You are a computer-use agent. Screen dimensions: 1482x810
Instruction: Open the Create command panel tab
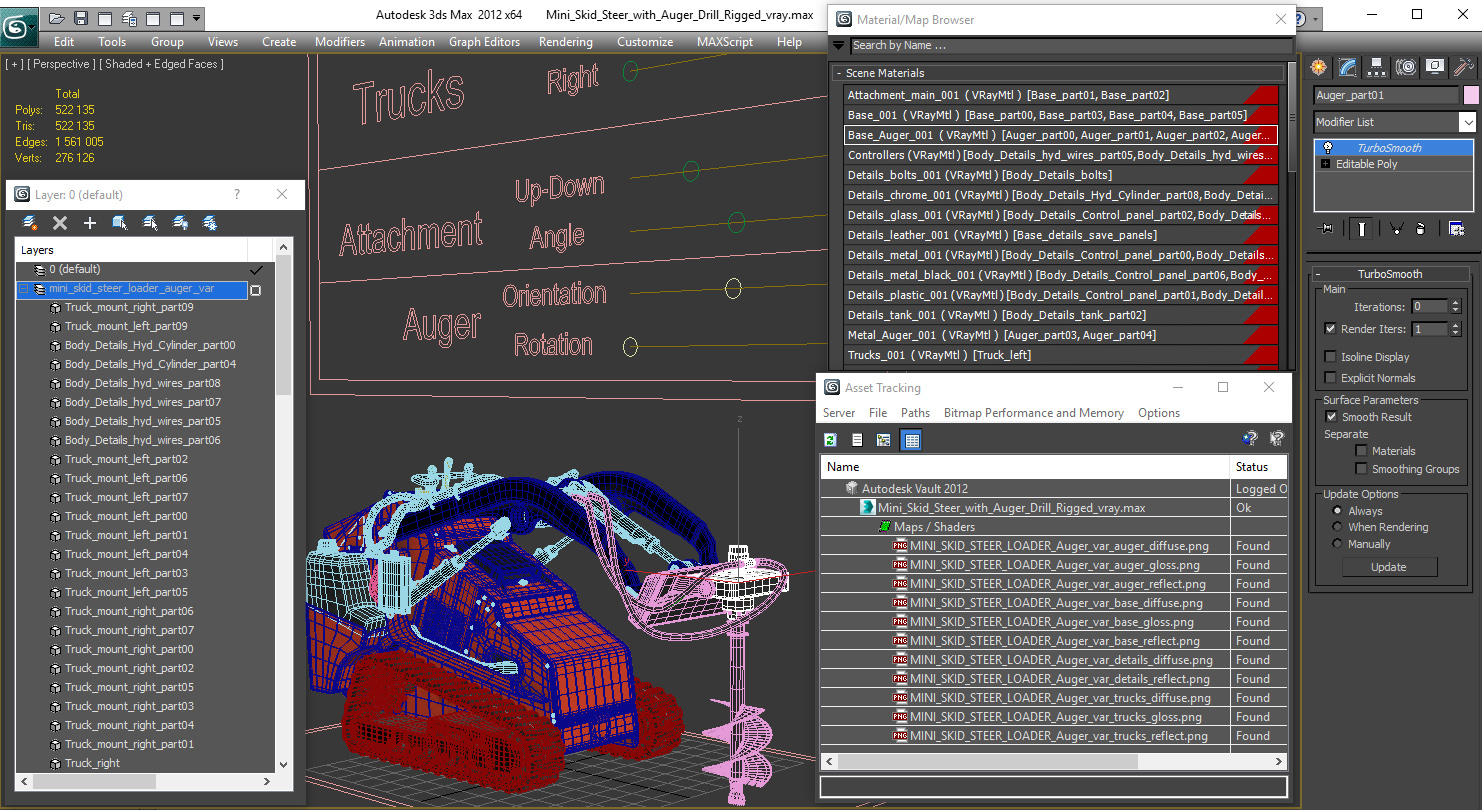[x=1319, y=67]
